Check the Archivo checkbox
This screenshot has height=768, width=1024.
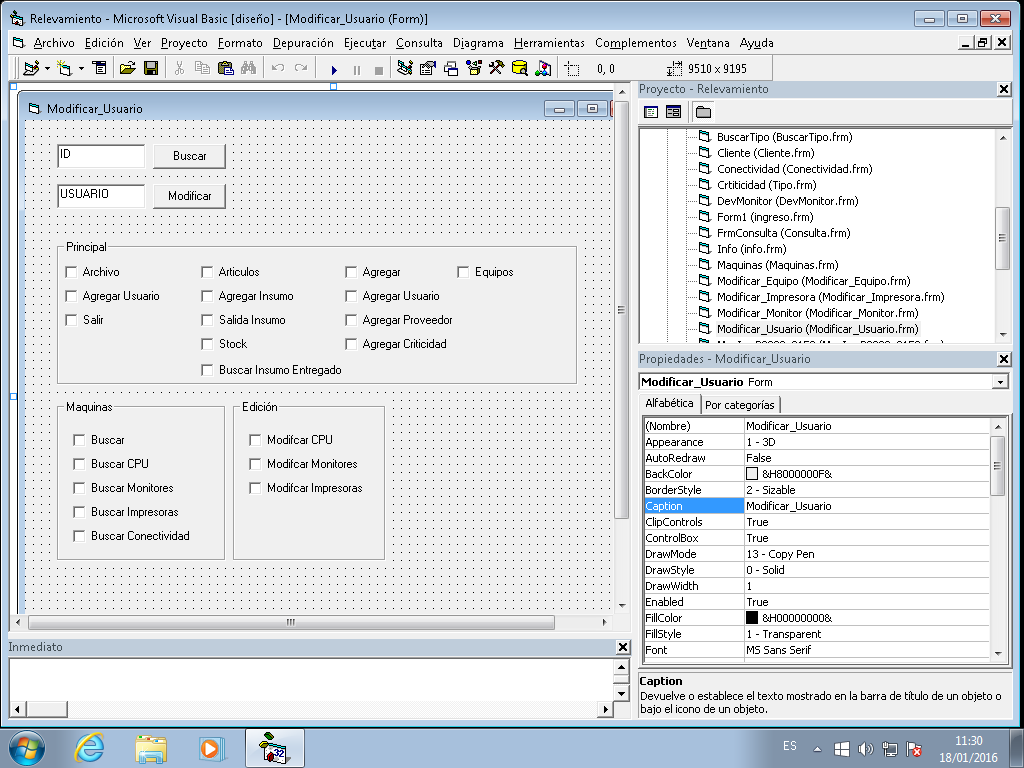click(72, 272)
